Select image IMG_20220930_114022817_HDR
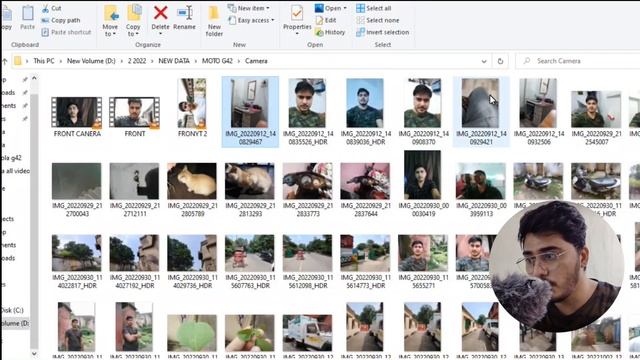 tap(77, 262)
